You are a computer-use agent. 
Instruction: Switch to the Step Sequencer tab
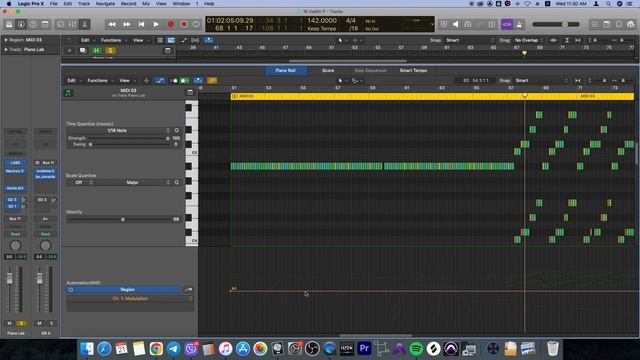370,71
